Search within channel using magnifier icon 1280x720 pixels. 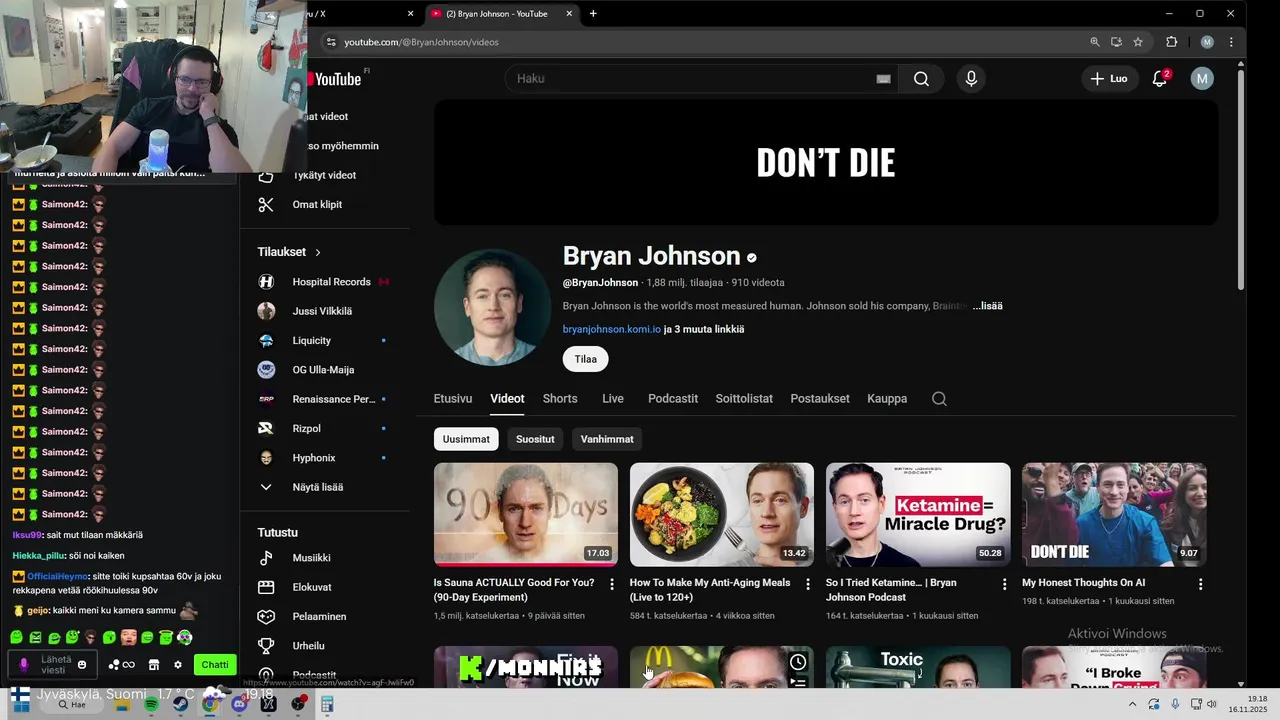[x=939, y=398]
